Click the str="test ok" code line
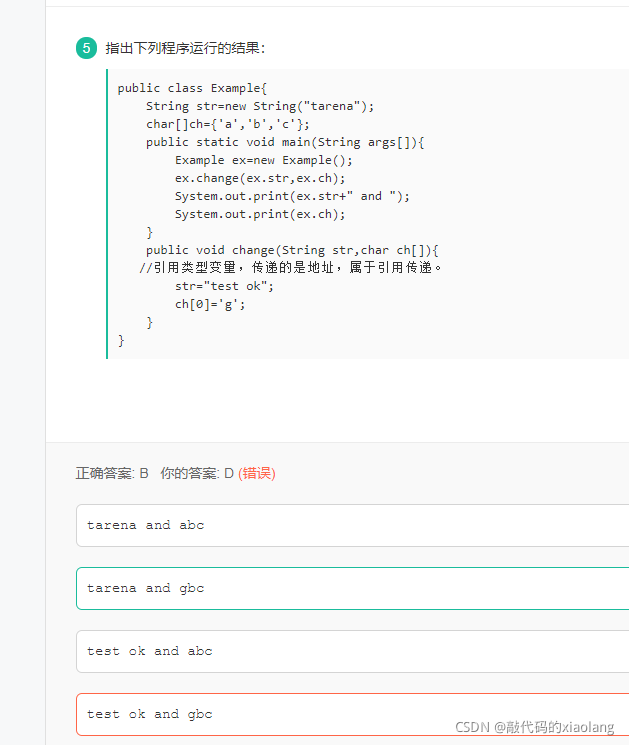The width and height of the screenshot is (629, 745). click(x=224, y=286)
